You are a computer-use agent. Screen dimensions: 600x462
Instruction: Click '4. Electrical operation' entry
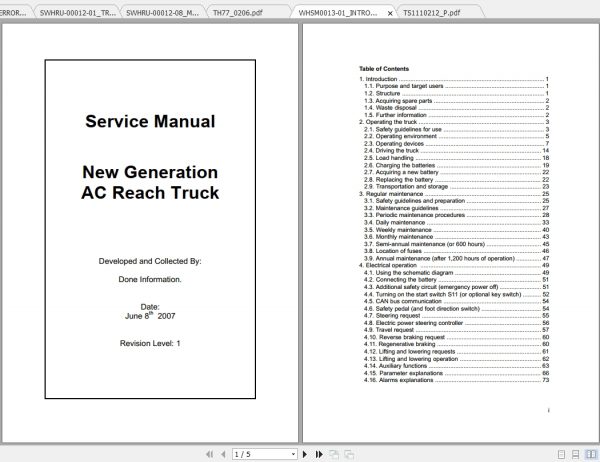coord(454,265)
